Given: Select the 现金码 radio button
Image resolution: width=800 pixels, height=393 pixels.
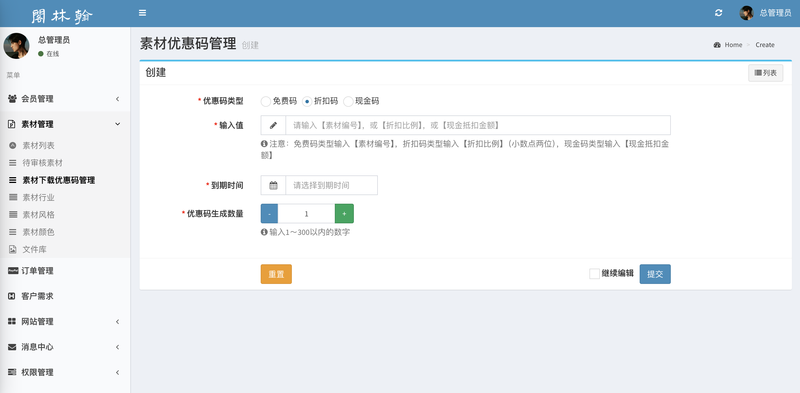Looking at the screenshot, I should (x=348, y=102).
